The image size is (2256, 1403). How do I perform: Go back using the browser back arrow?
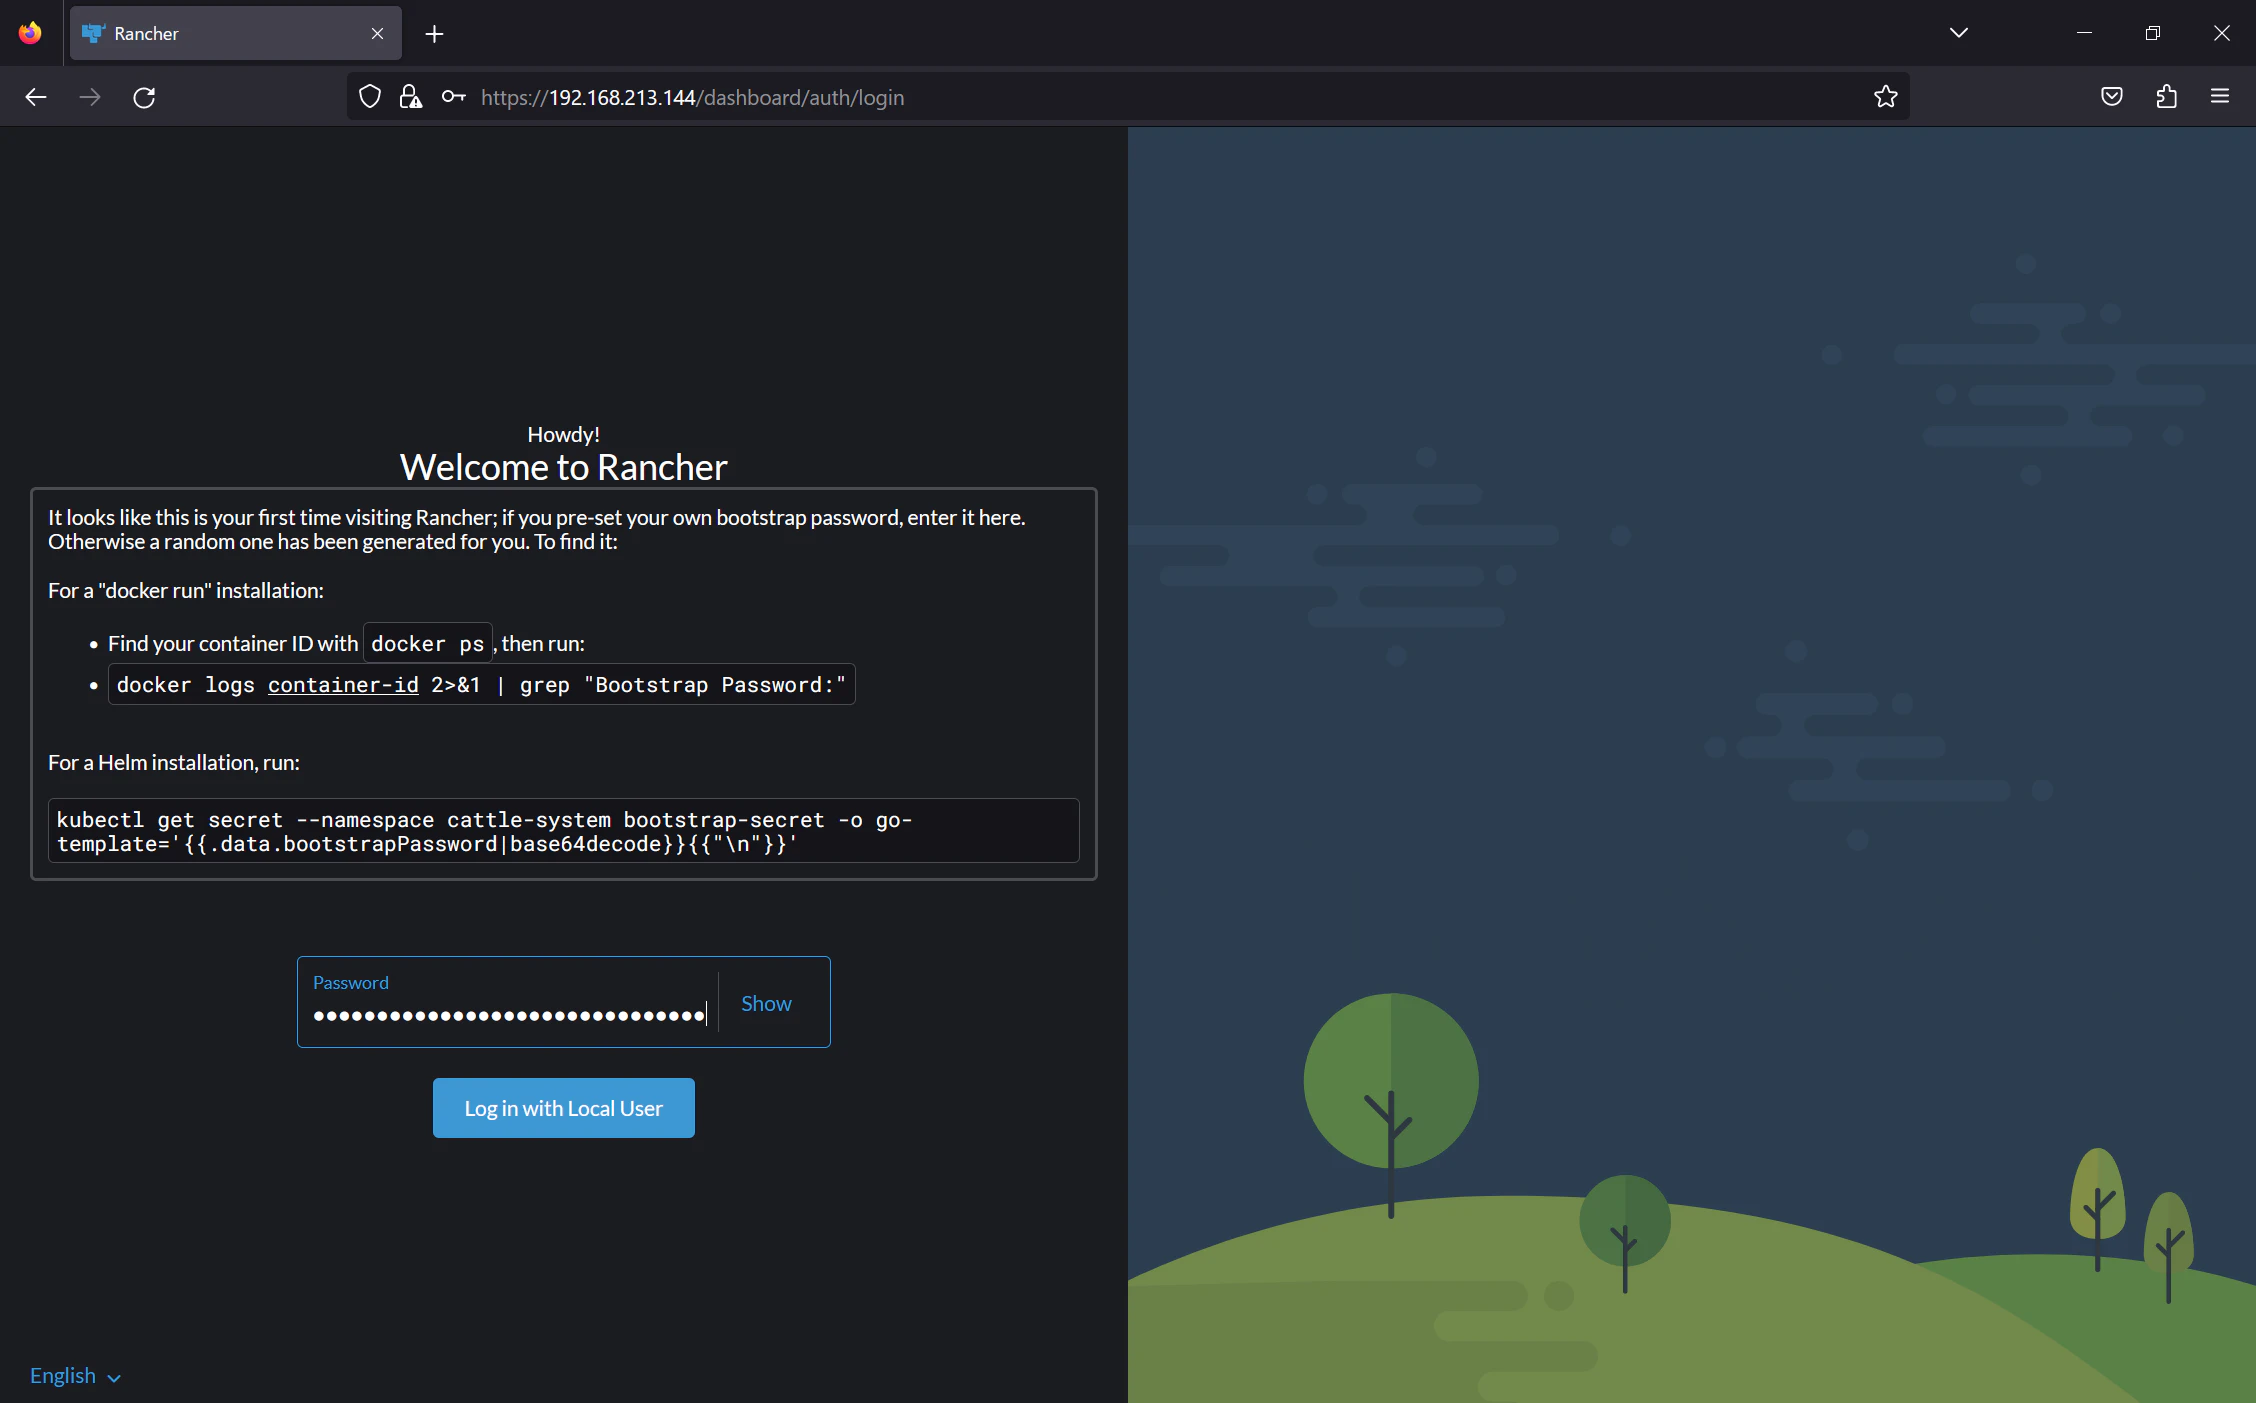36,97
